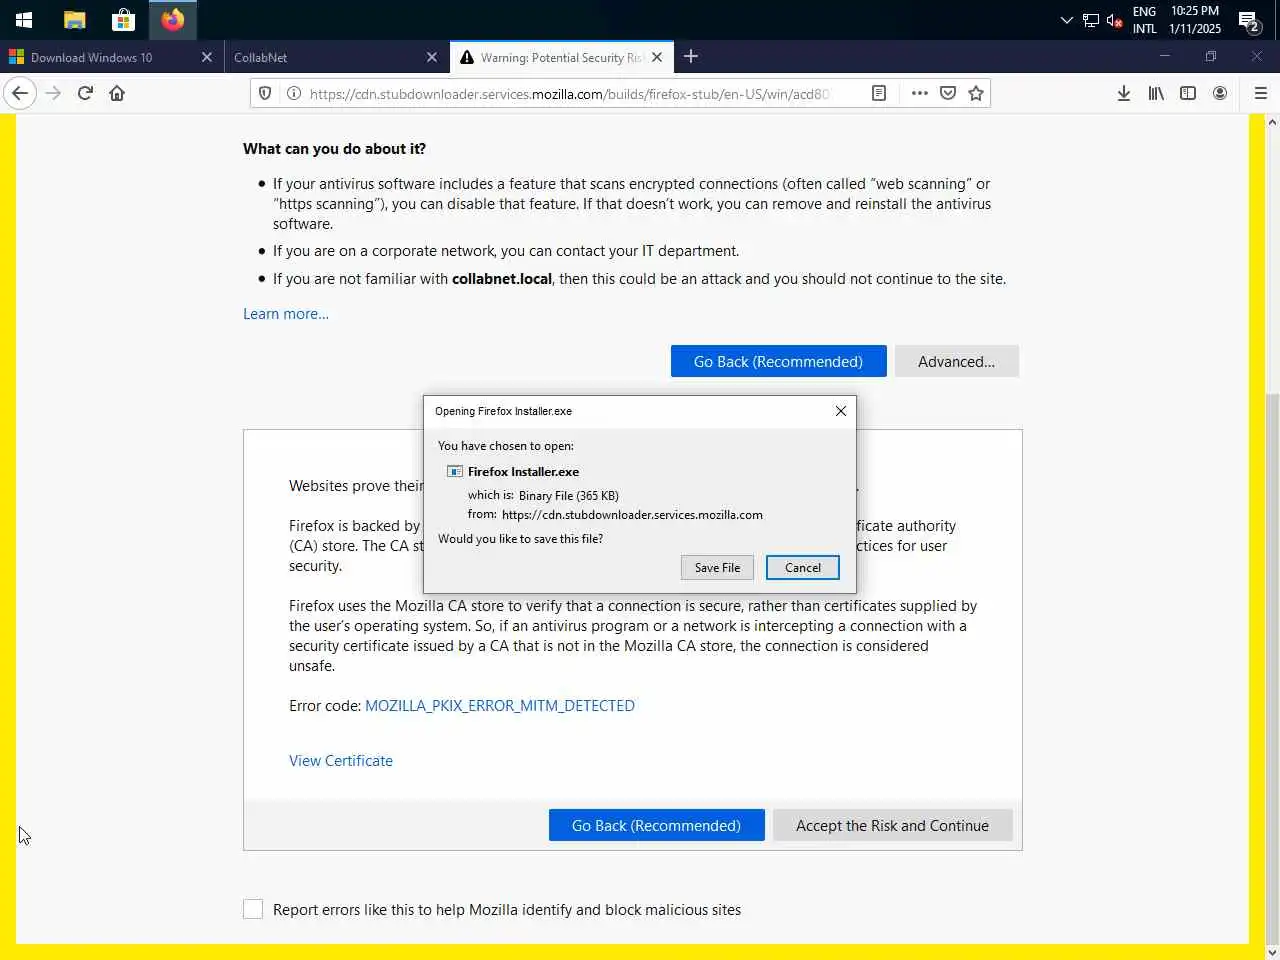Image resolution: width=1280 pixels, height=960 pixels.
Task: Show site information icon in address bar
Action: tap(294, 93)
